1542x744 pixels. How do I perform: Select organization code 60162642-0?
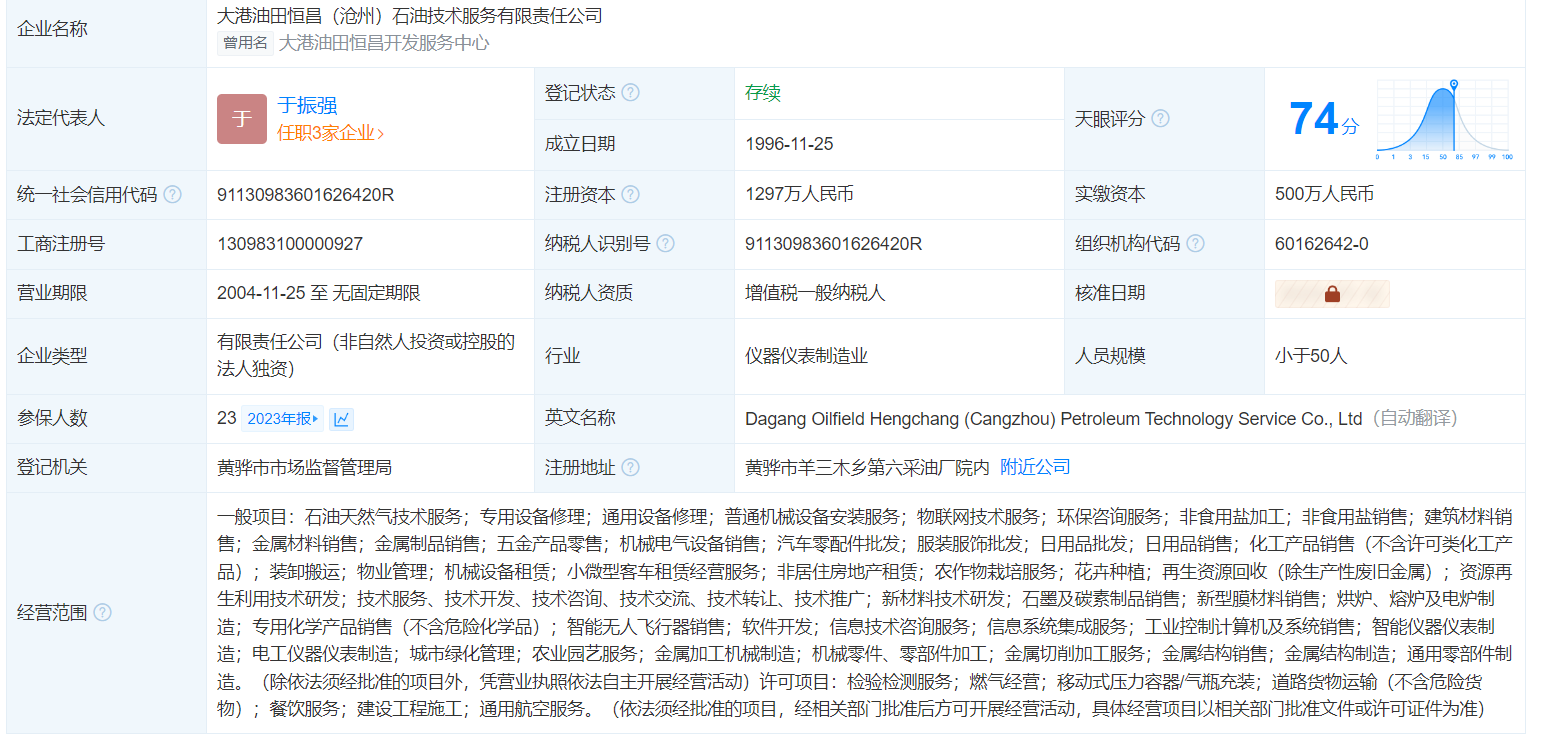pyautogui.click(x=1322, y=244)
